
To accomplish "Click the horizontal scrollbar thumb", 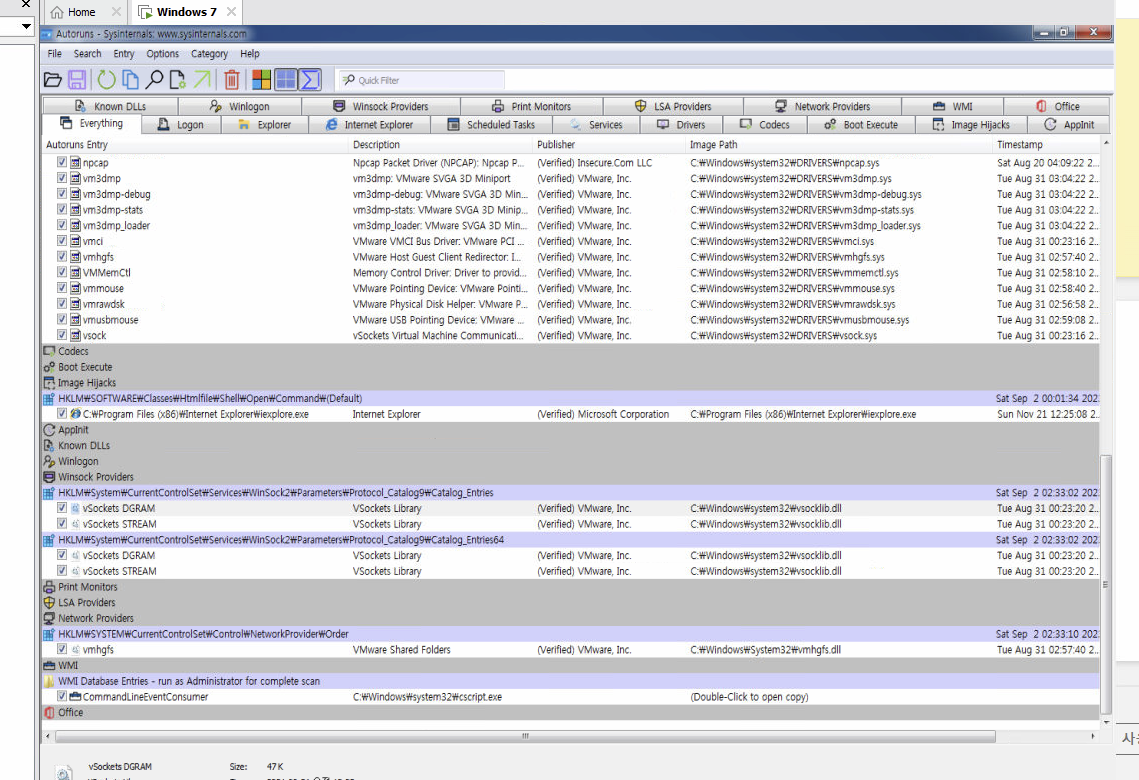I will 525,736.
